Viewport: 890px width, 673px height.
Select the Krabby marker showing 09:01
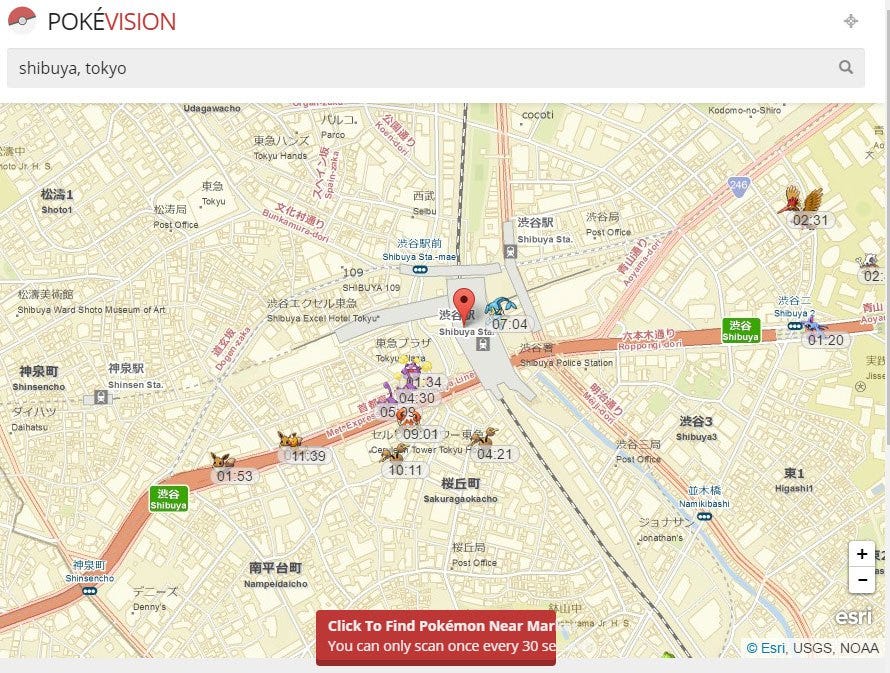(x=408, y=418)
